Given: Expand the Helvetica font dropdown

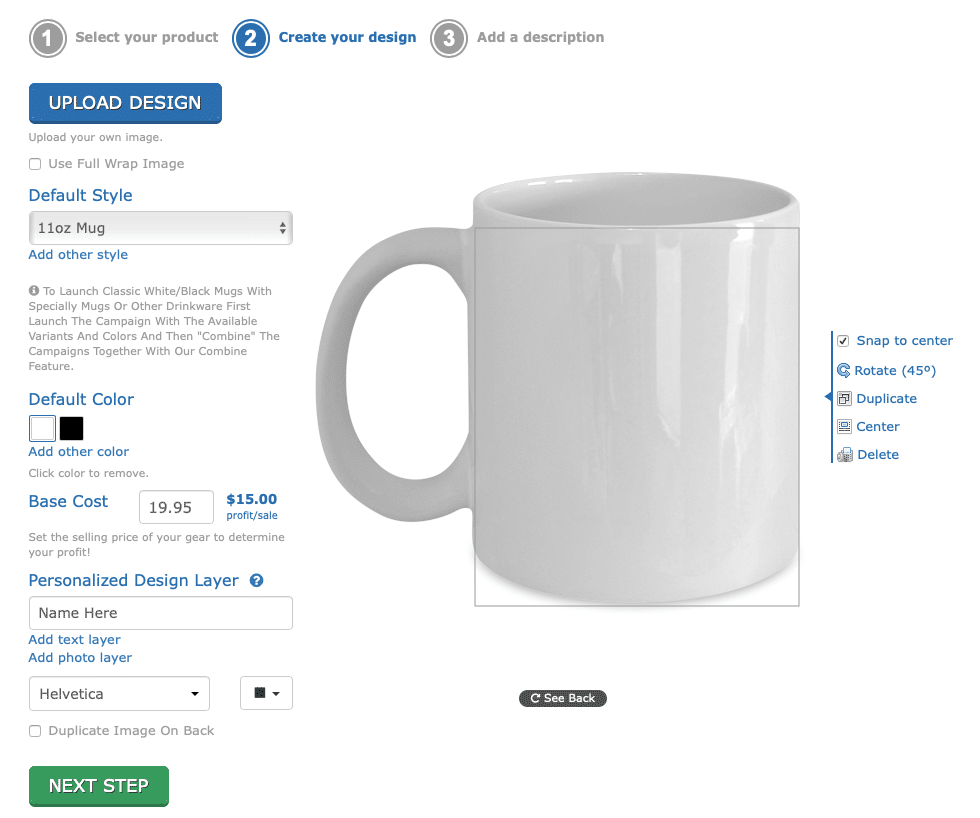Looking at the screenshot, I should (119, 694).
